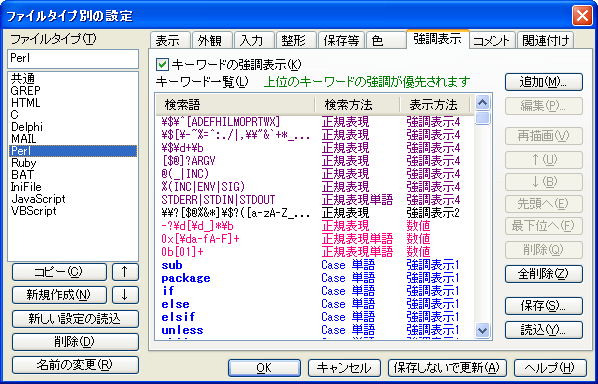Click the 新規作成(N) button
598x384 pixels.
click(x=59, y=295)
